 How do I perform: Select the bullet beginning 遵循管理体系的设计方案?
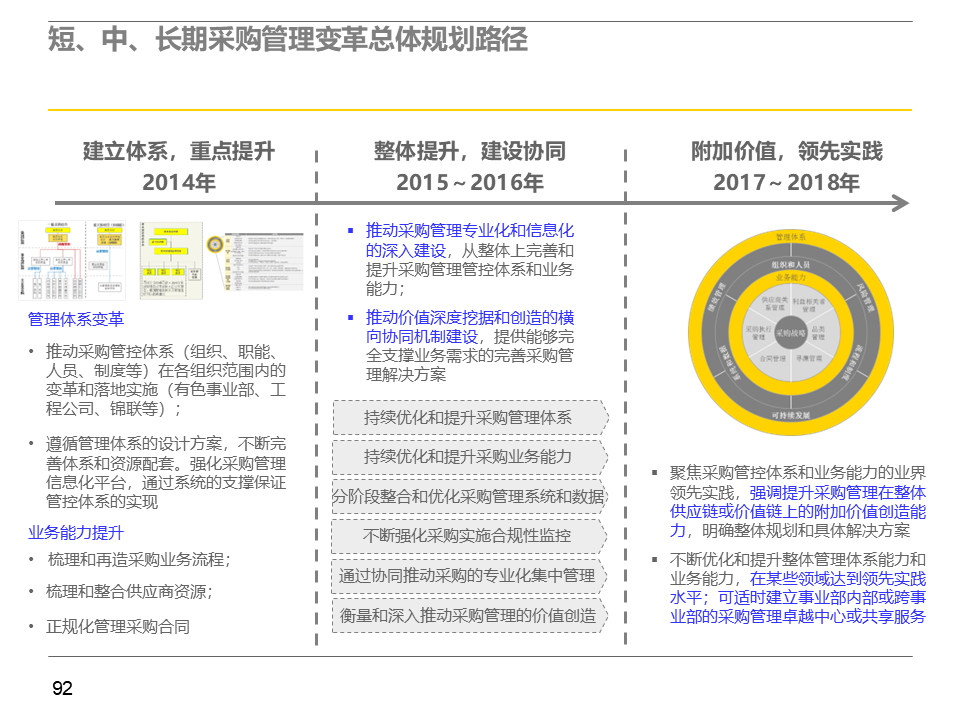coord(165,472)
